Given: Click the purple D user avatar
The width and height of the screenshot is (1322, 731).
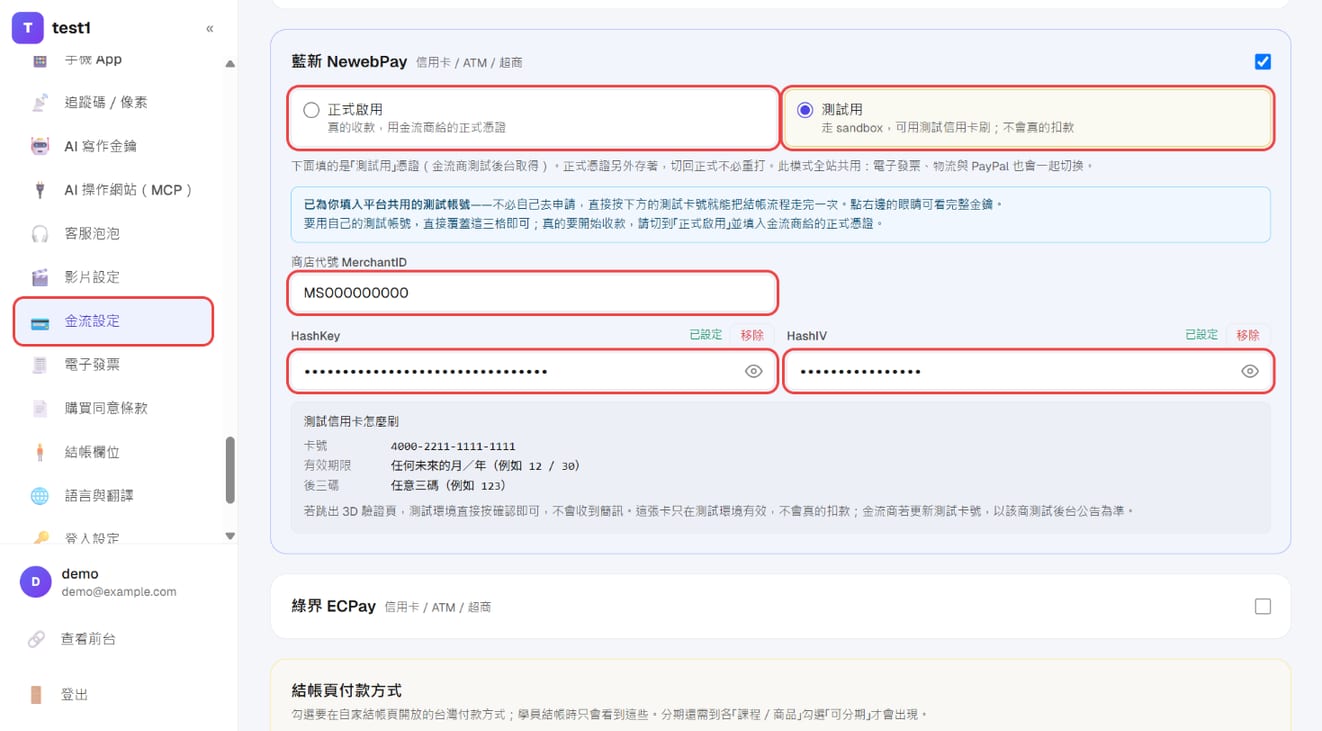Looking at the screenshot, I should [x=36, y=582].
